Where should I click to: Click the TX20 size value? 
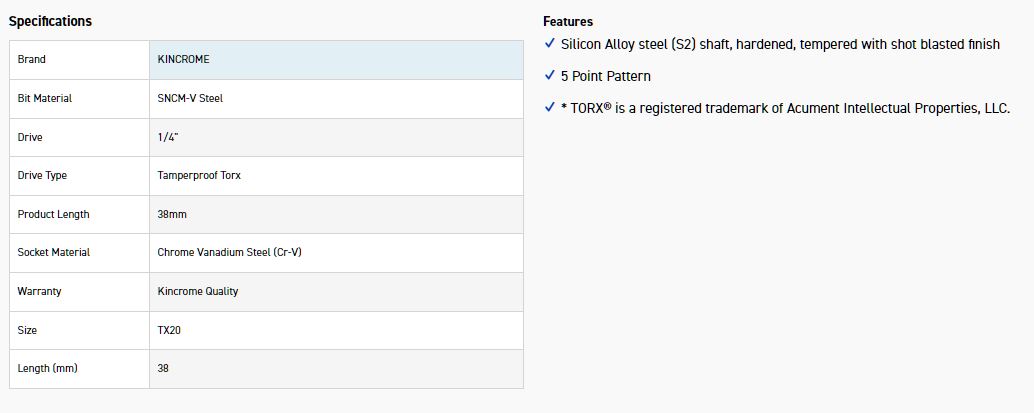tap(169, 330)
